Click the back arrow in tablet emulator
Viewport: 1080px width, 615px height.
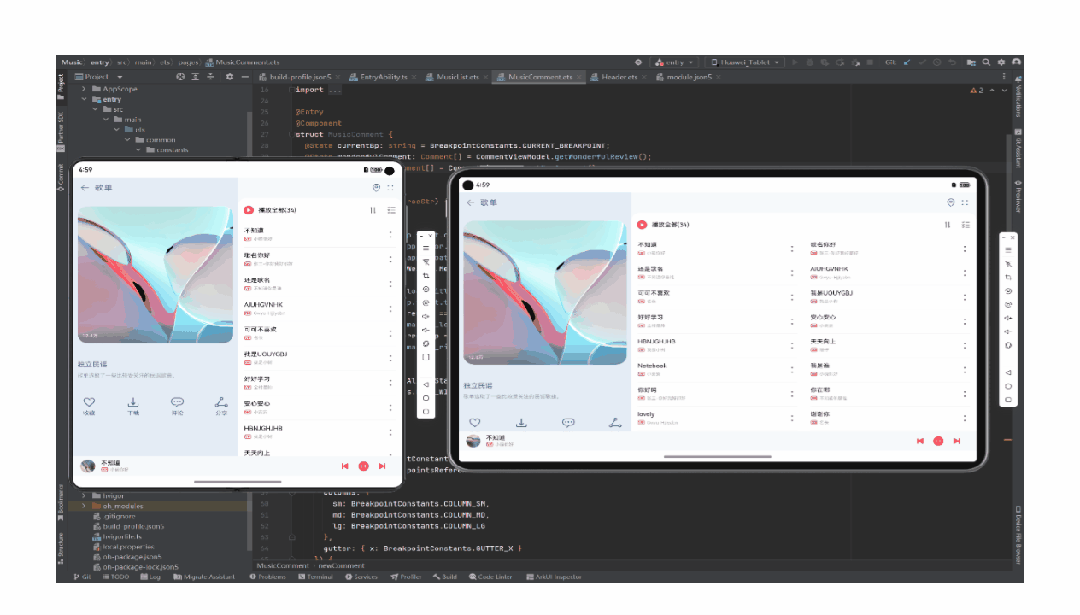[470, 202]
